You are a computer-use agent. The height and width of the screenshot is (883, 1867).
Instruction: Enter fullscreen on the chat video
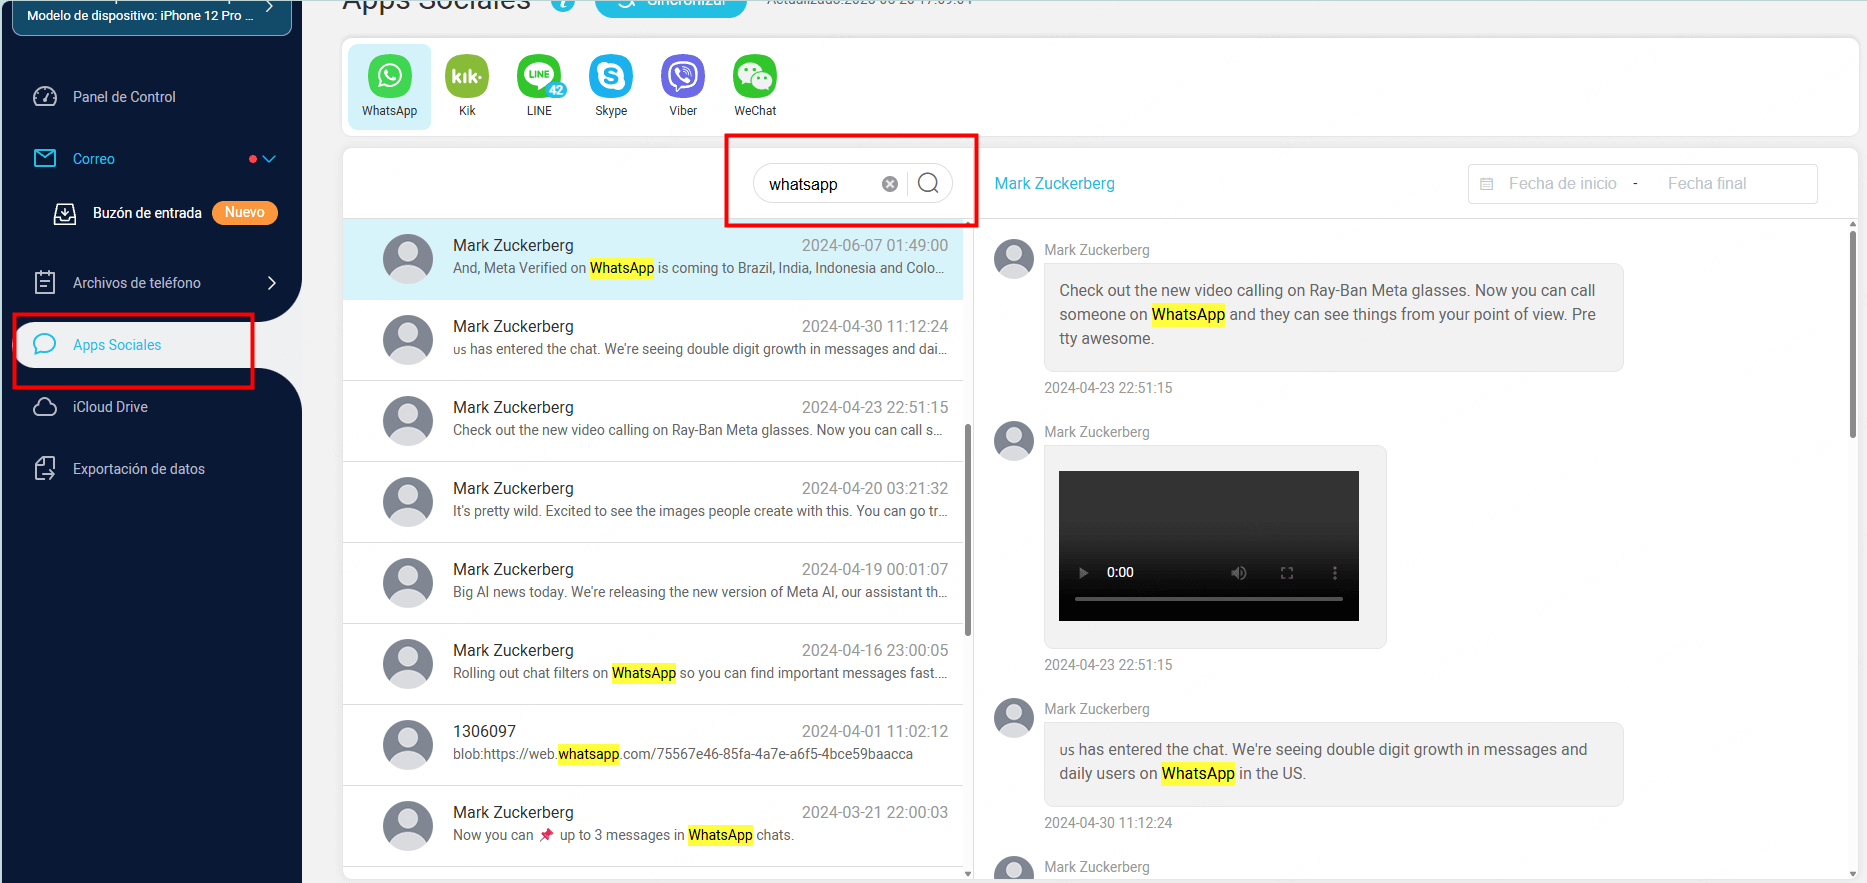(x=1287, y=573)
